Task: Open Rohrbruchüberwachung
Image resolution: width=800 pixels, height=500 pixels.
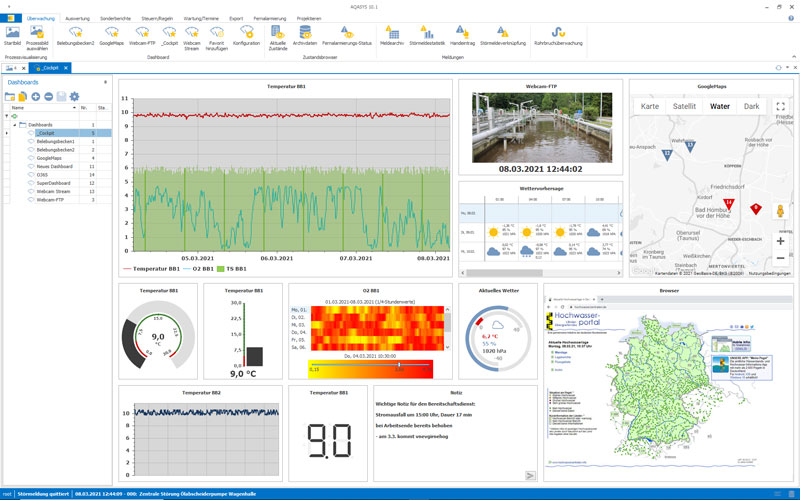Action: click(x=558, y=37)
